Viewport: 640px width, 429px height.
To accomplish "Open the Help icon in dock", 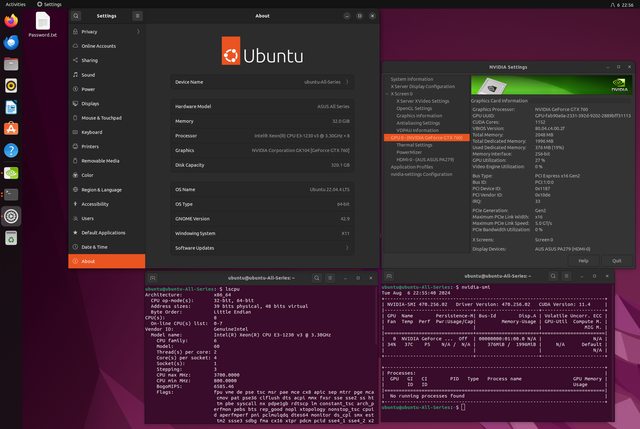I will [11, 150].
